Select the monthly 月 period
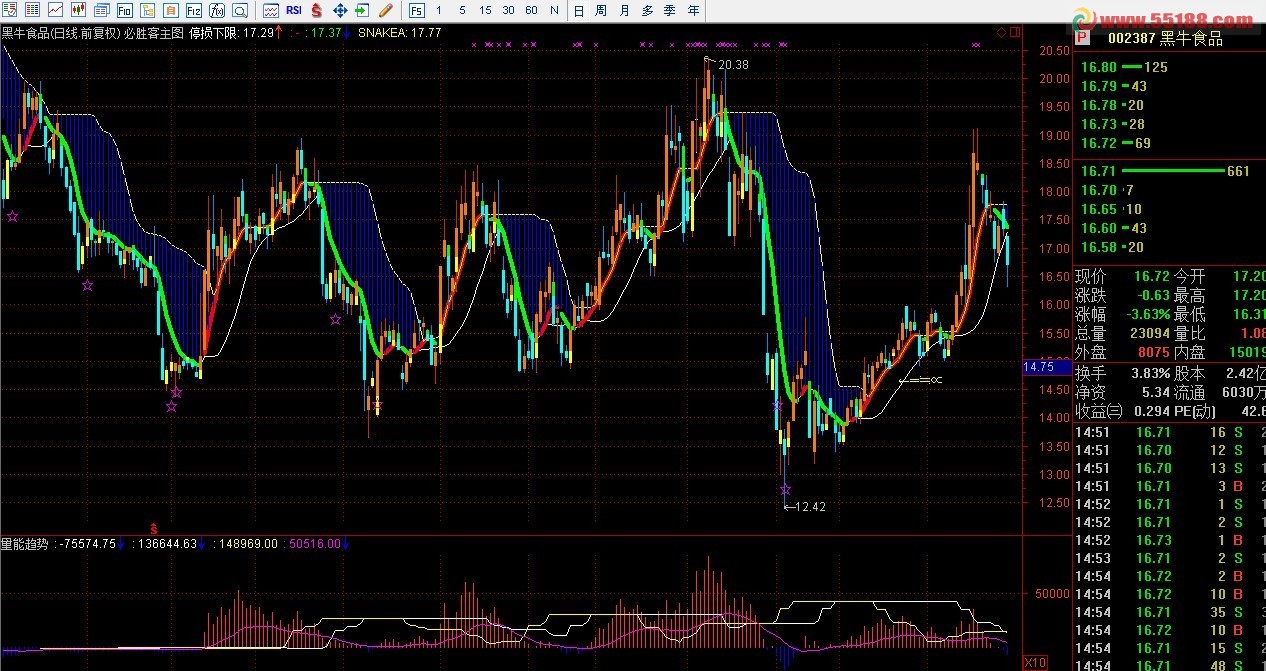The width and height of the screenshot is (1266, 671). 625,10
